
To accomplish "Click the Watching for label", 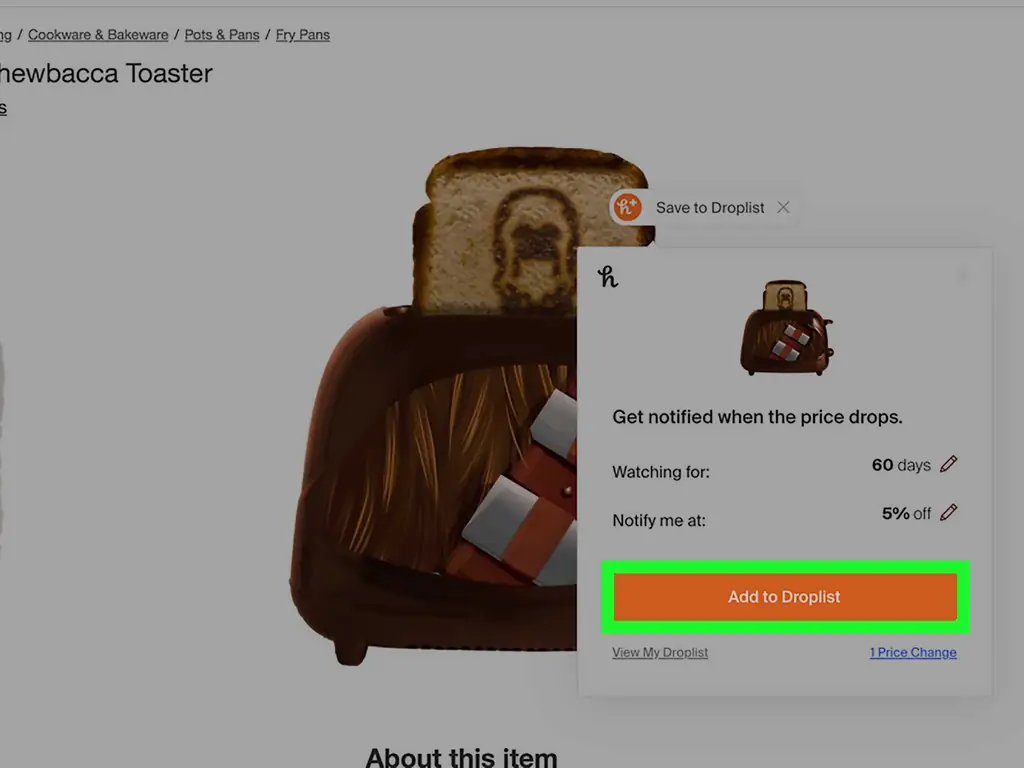I will click(661, 472).
